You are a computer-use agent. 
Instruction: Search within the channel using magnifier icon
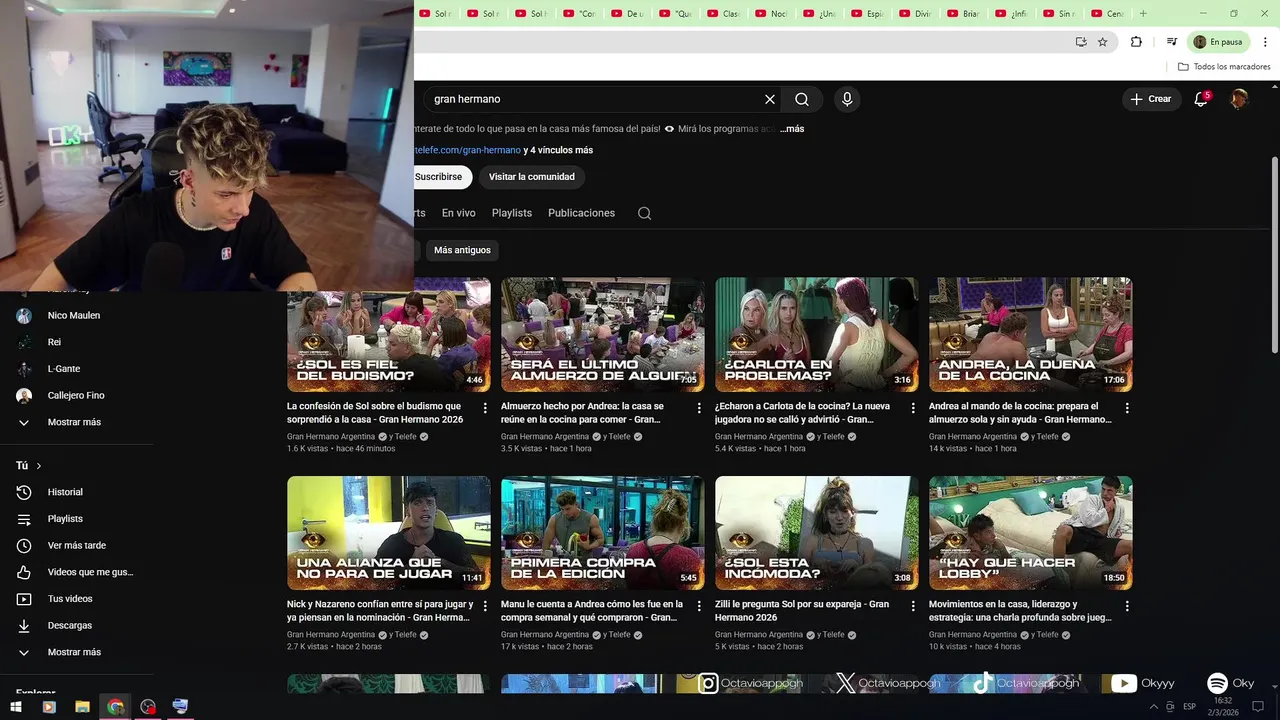coord(644,213)
